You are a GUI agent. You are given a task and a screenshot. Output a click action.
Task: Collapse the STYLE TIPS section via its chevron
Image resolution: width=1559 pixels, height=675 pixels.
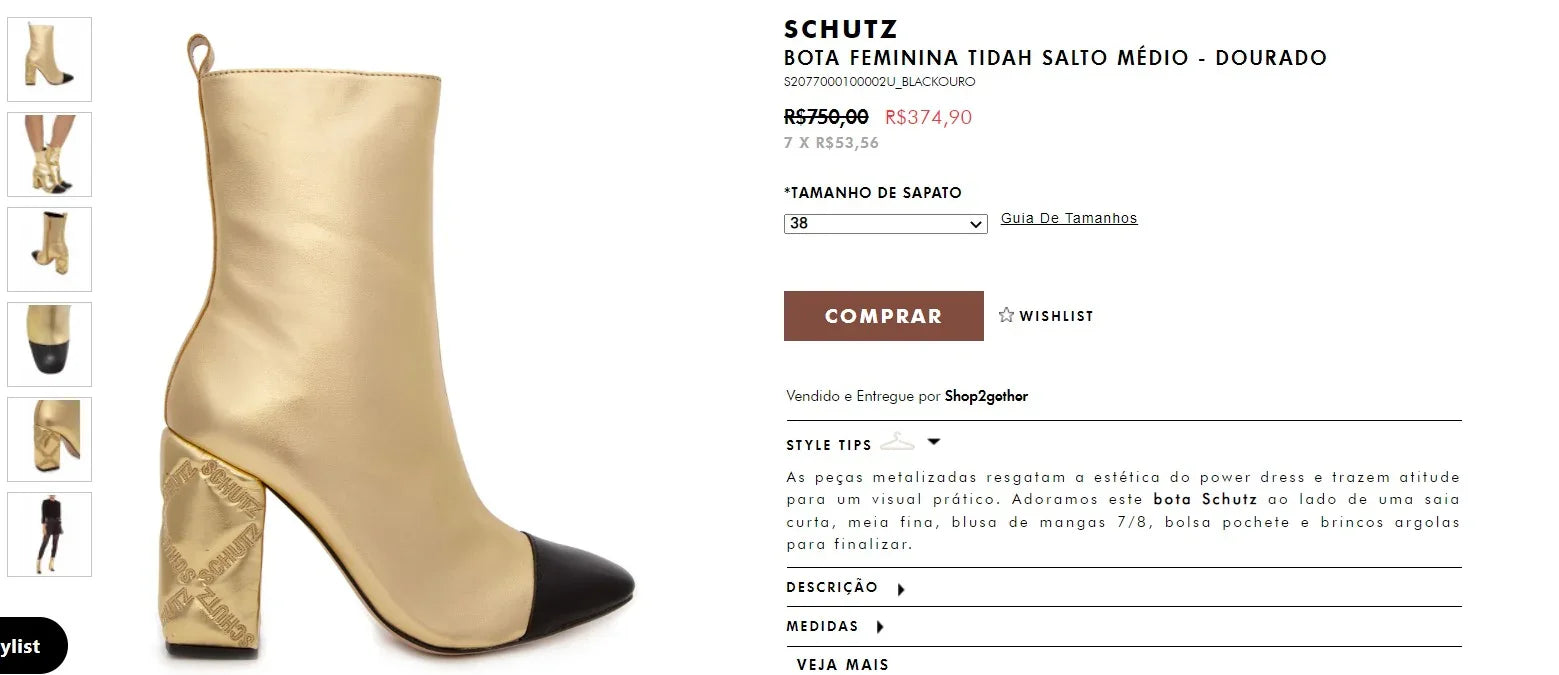point(933,441)
